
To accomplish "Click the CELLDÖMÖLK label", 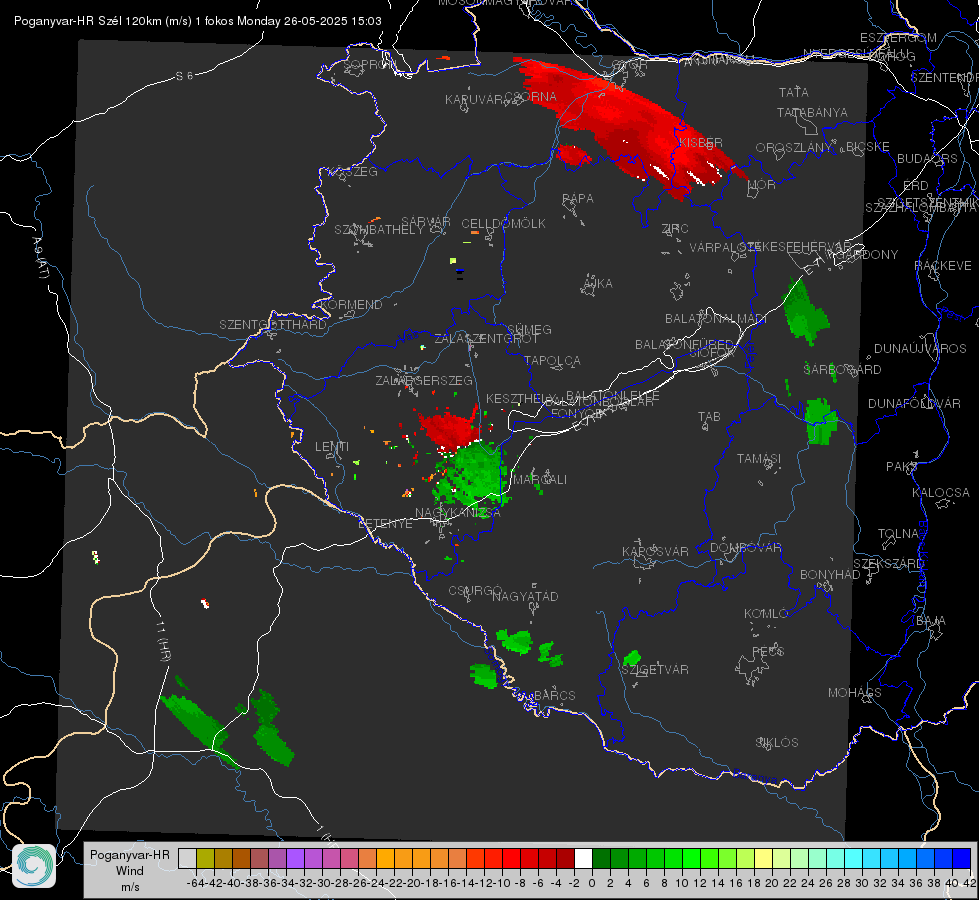I will [x=504, y=224].
